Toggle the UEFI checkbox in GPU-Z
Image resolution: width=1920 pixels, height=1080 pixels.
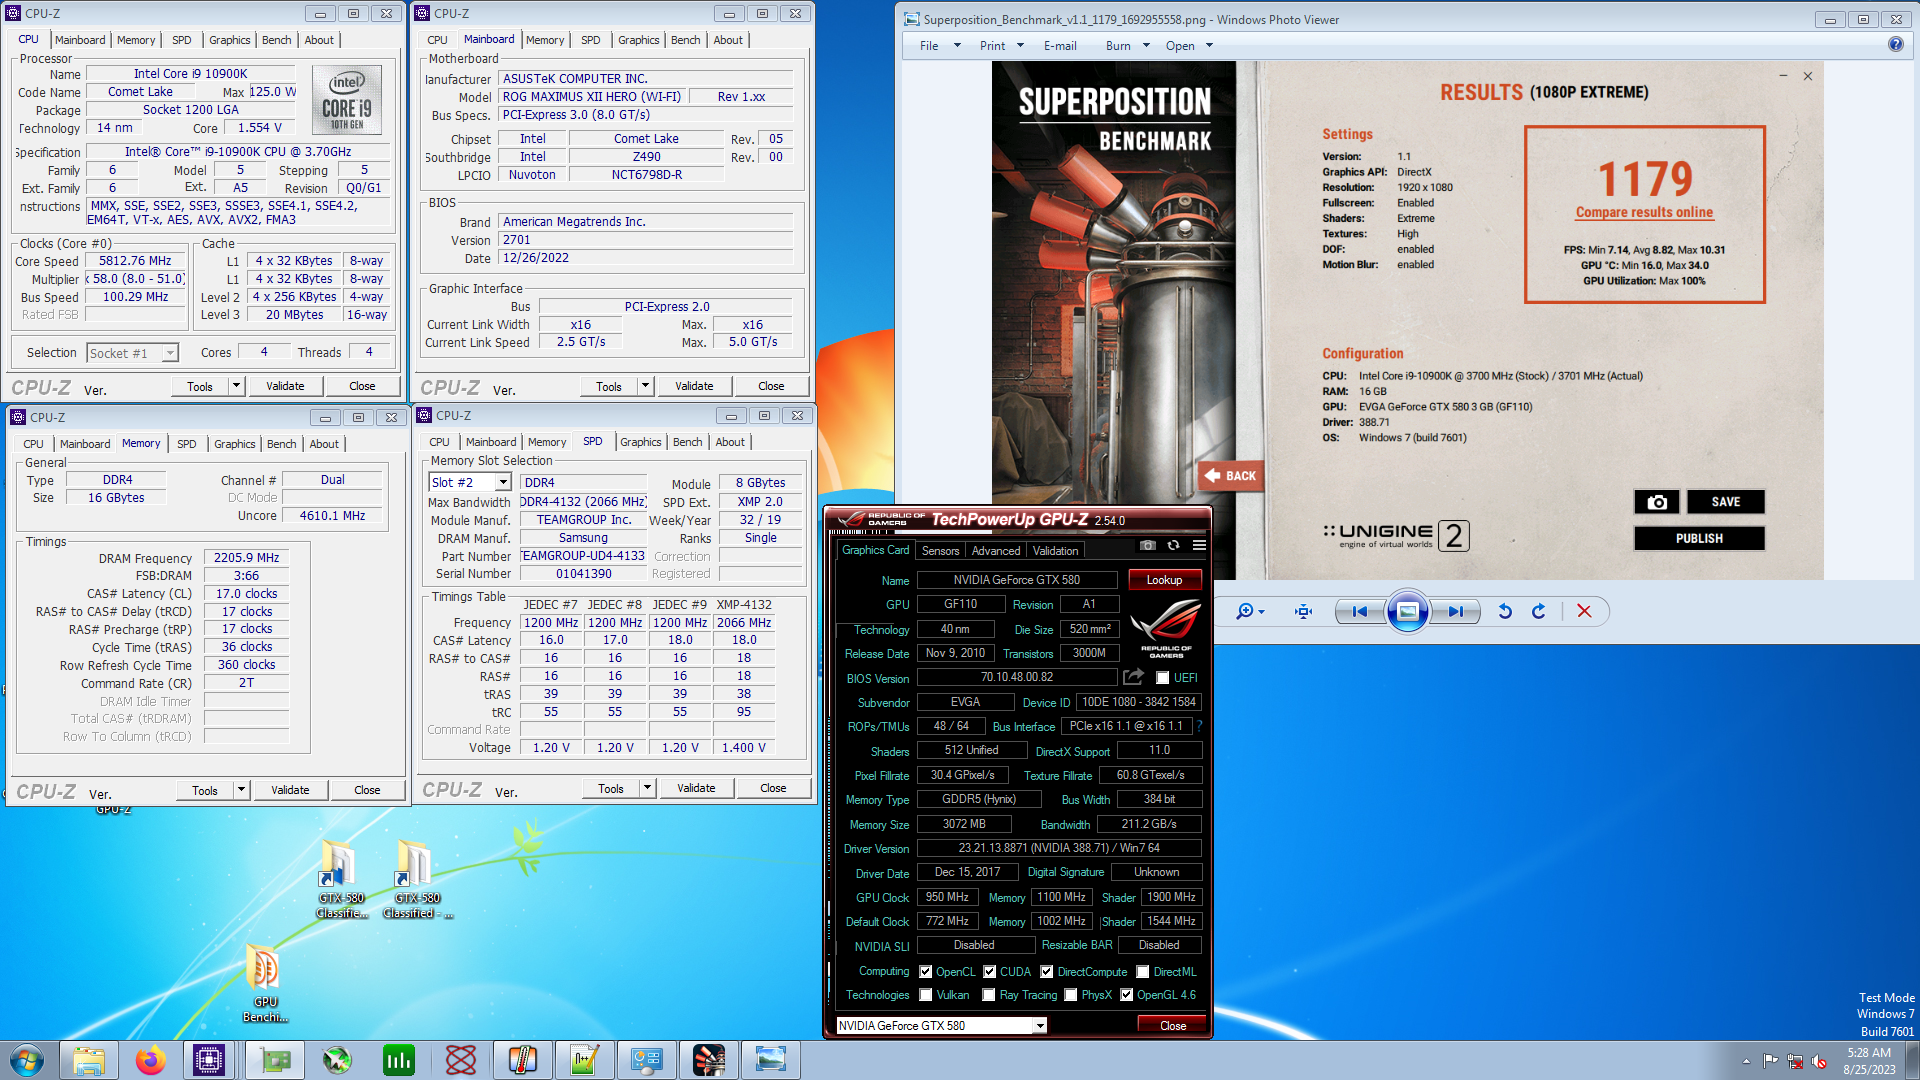pos(1162,678)
